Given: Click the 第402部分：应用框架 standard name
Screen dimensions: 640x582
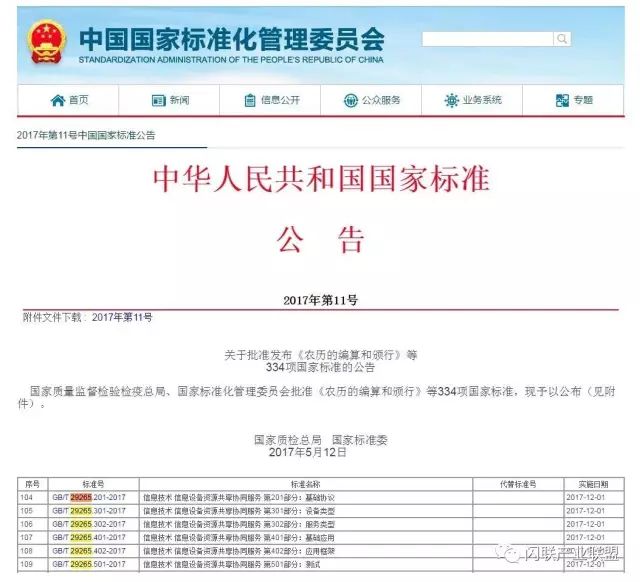Looking at the screenshot, I should click(299, 551).
